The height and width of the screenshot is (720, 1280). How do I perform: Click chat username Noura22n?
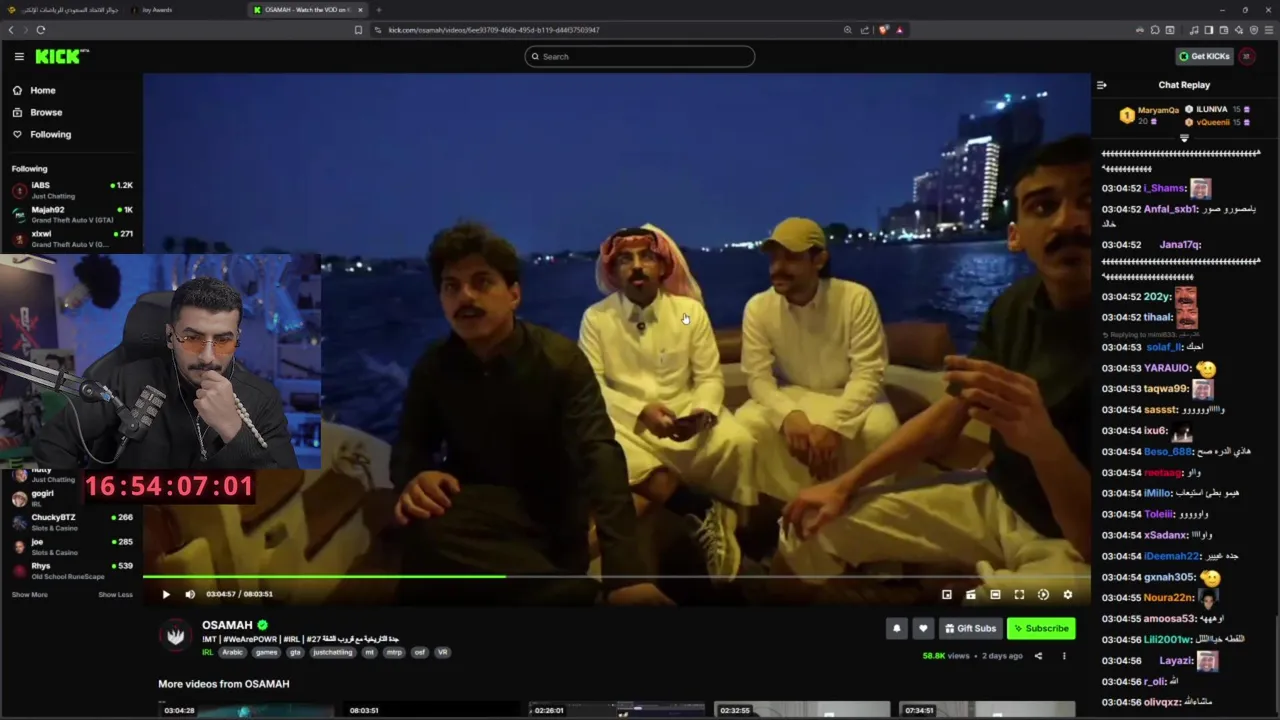(1168, 598)
